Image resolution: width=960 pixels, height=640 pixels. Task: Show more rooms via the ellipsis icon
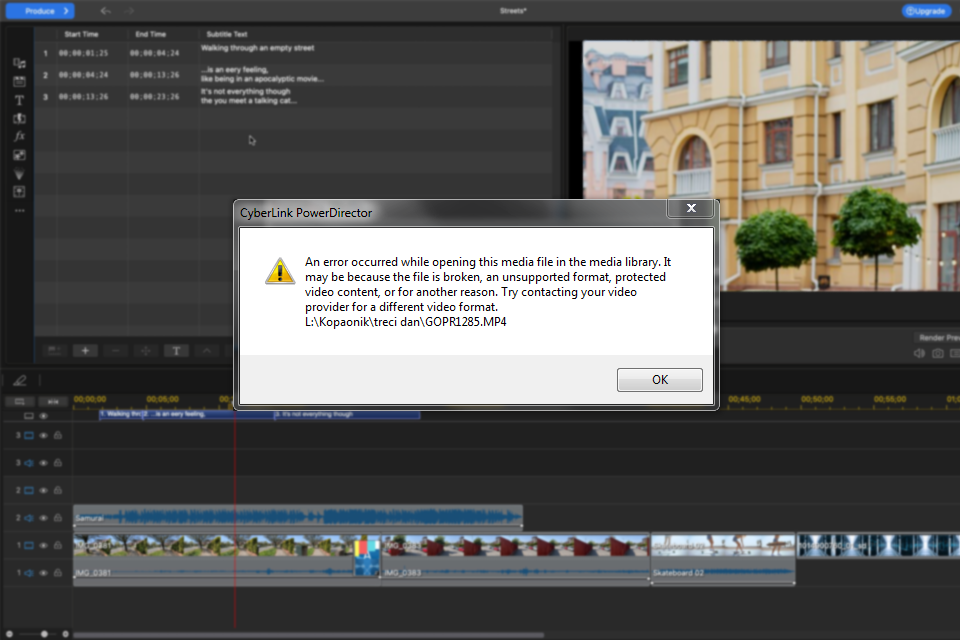coord(20,211)
